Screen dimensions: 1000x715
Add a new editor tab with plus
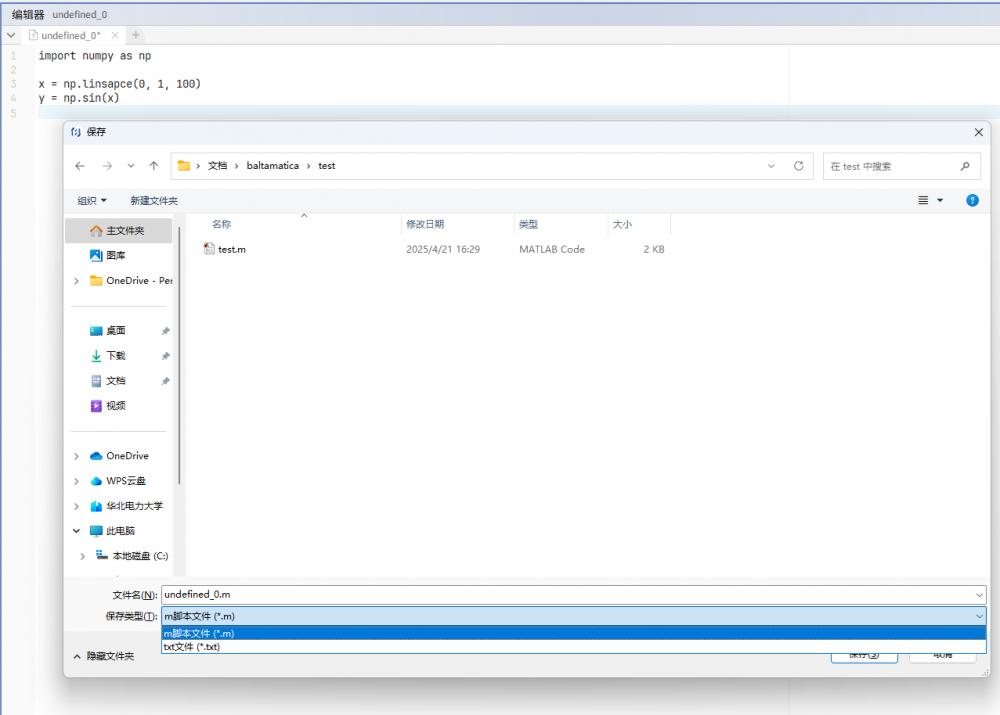136,36
